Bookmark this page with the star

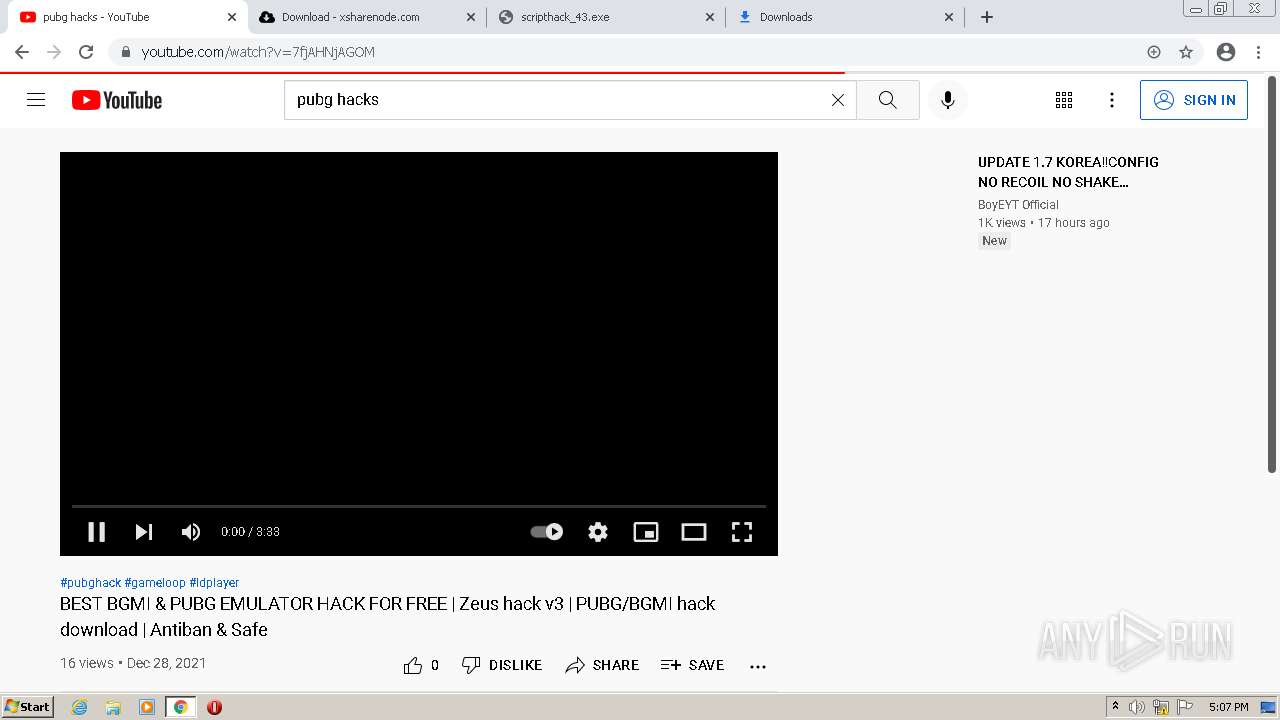coord(1186,52)
